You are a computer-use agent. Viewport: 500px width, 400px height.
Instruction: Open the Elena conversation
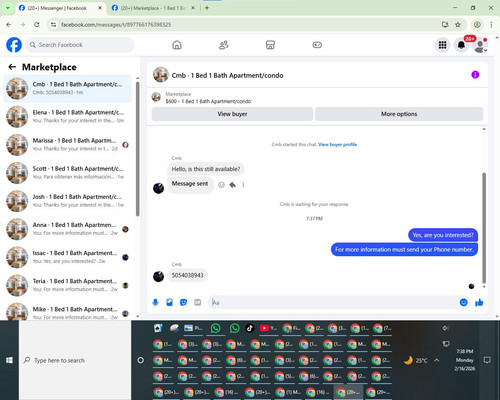point(67,116)
